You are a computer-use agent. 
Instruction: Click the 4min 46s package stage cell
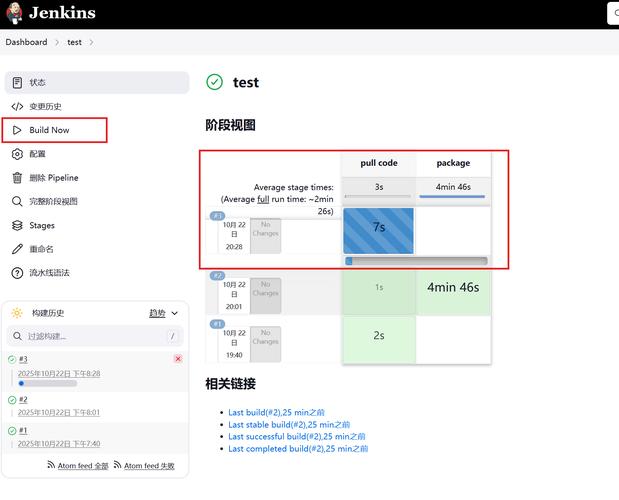[453, 287]
